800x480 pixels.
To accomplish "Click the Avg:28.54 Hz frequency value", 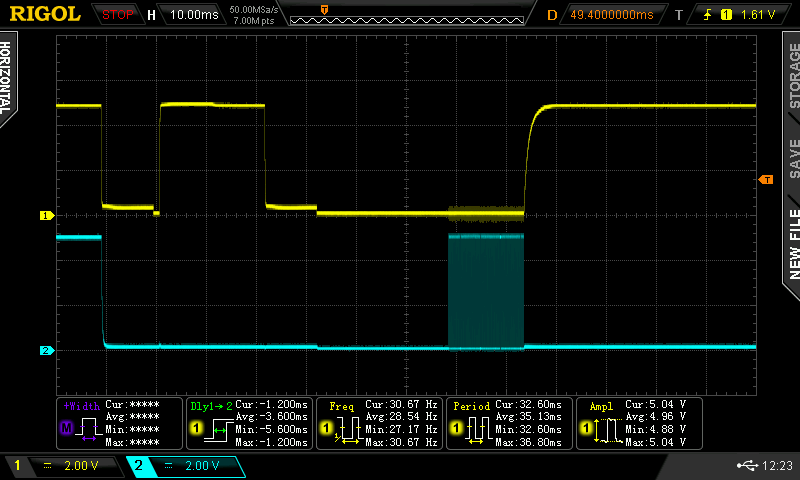I will tap(402, 417).
